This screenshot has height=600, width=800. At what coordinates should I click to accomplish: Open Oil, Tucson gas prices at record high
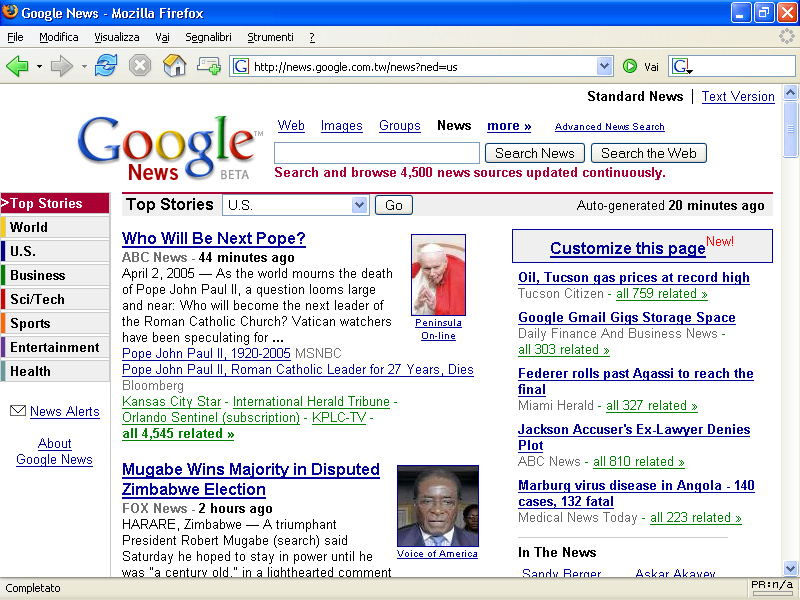[634, 278]
